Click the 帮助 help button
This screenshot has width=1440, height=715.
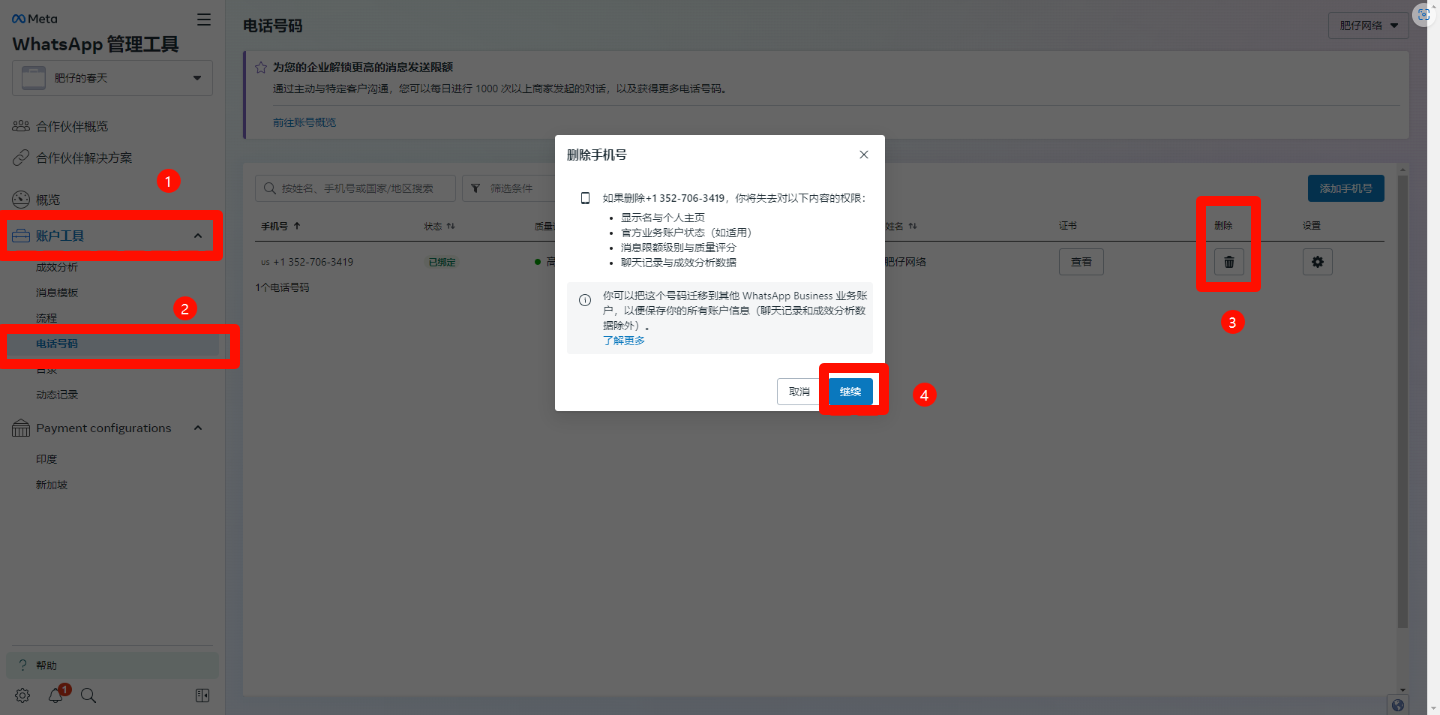pyautogui.click(x=112, y=665)
